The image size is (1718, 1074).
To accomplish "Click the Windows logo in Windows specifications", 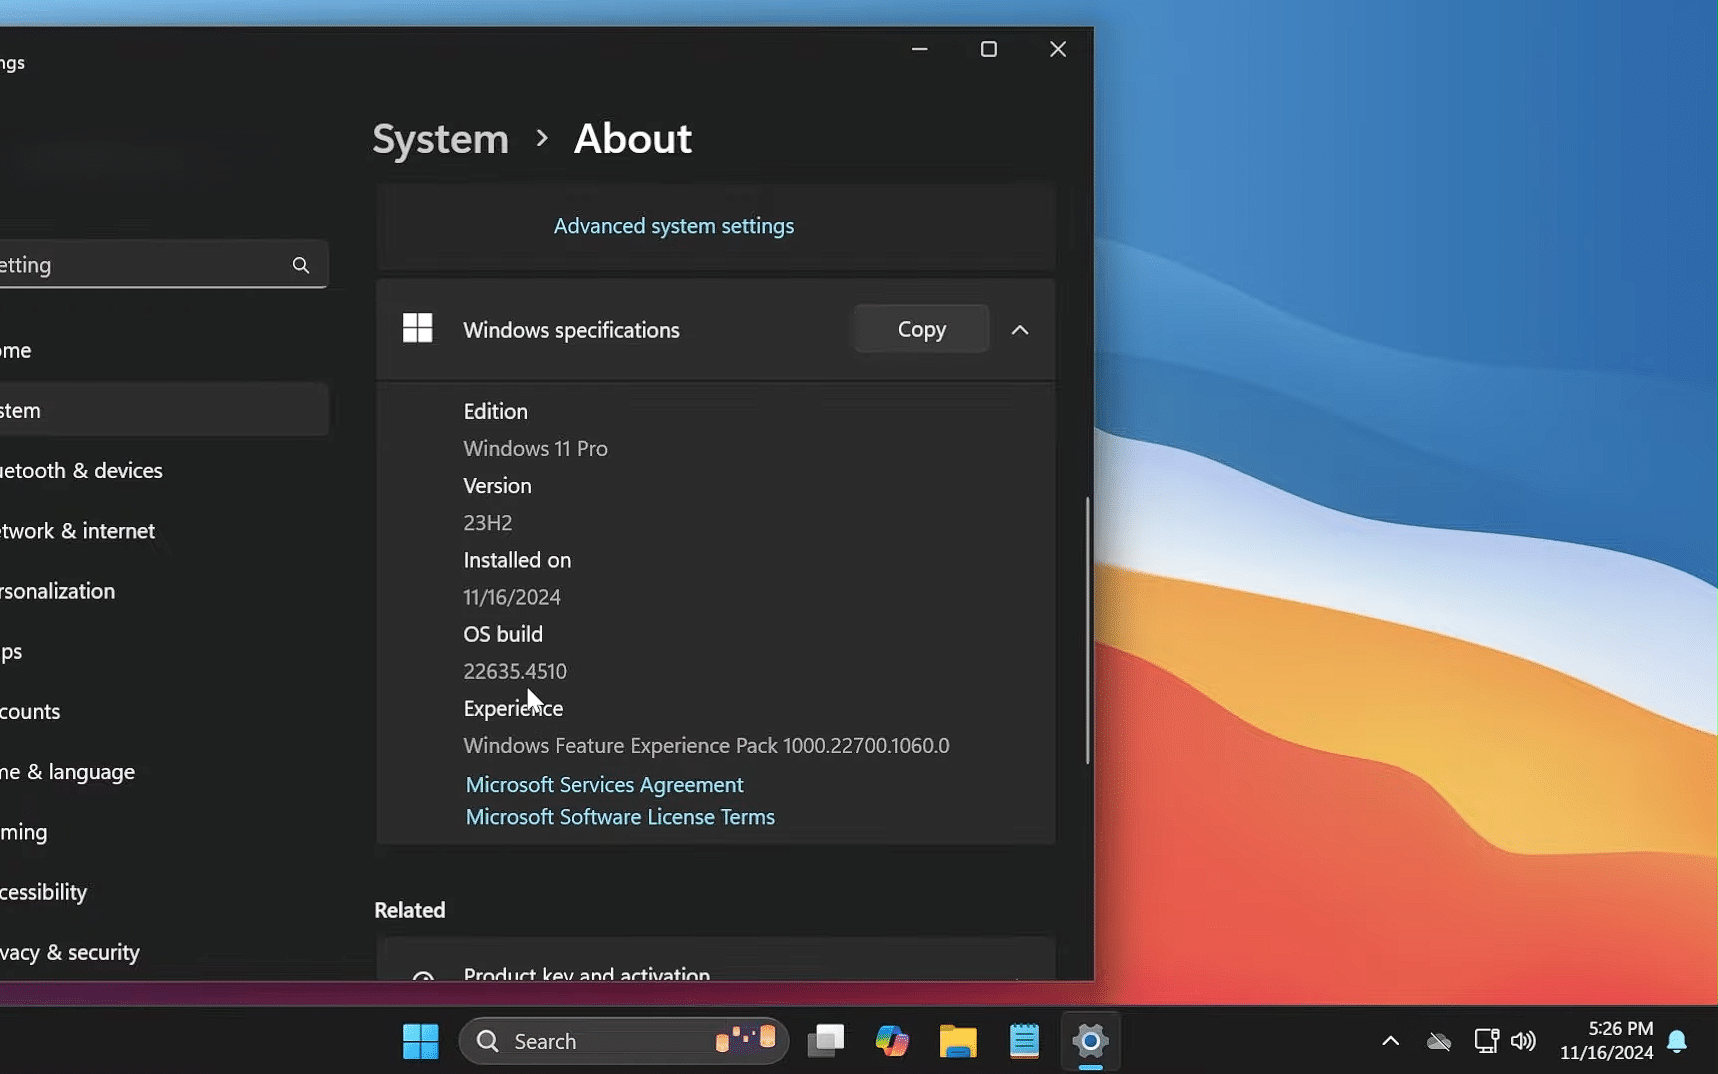I will click(x=417, y=328).
